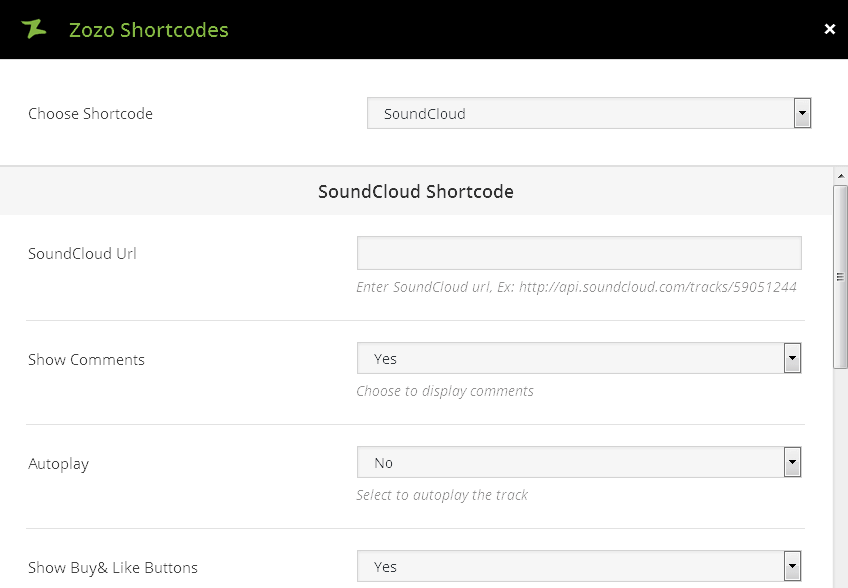Click the scrollbar up arrow
Image resolution: width=848 pixels, height=588 pixels.
click(840, 176)
